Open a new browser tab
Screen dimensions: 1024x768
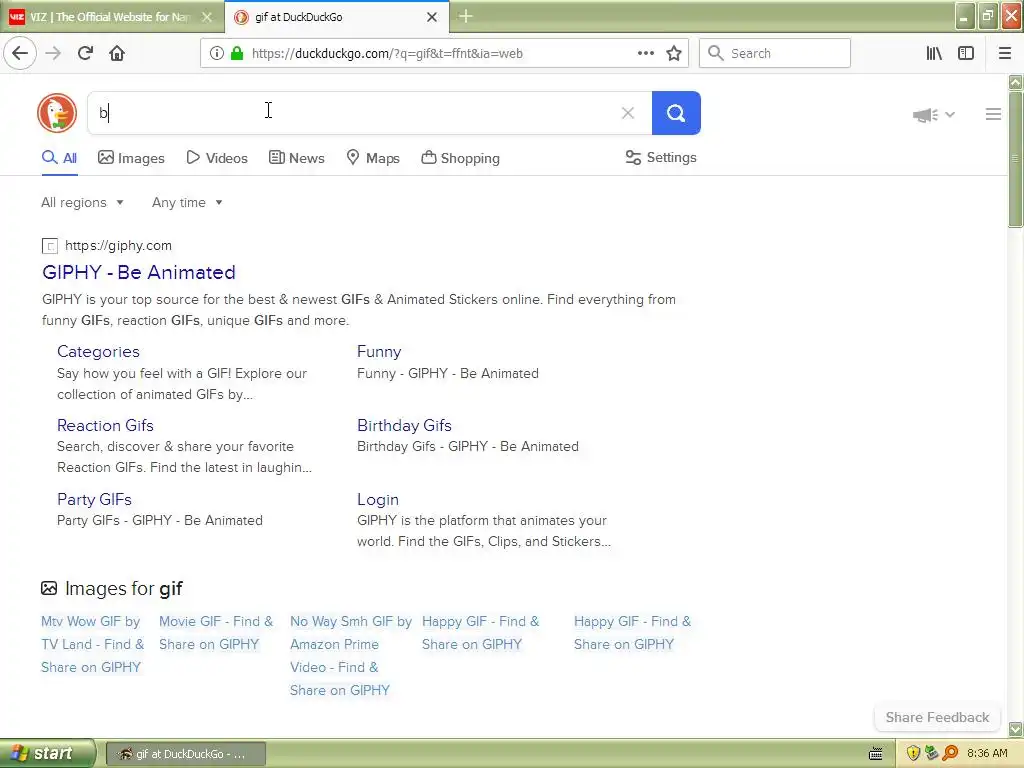pos(466,16)
